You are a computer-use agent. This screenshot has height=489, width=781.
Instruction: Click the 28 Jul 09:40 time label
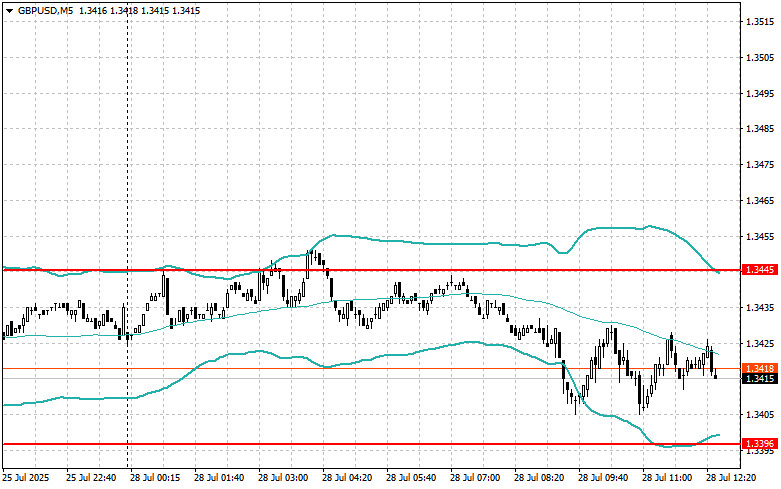(603, 478)
